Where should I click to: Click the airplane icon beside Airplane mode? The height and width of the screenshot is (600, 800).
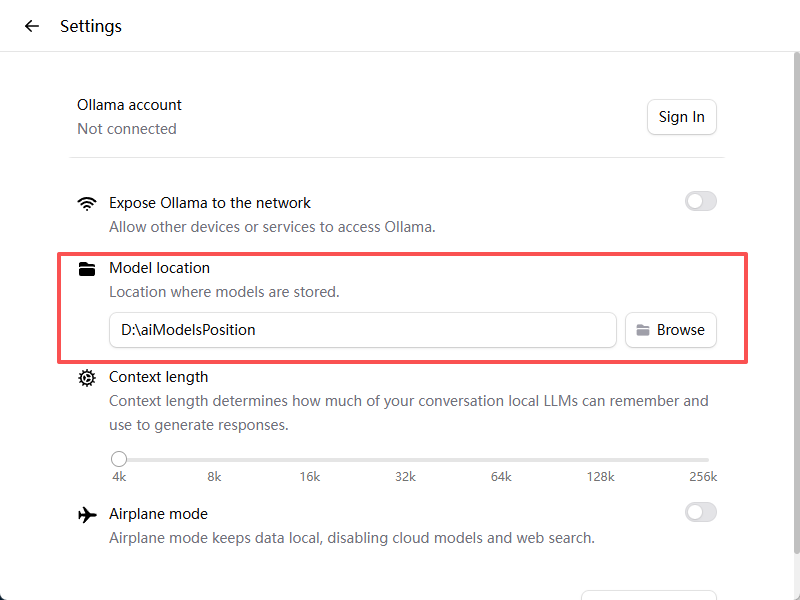[87, 515]
